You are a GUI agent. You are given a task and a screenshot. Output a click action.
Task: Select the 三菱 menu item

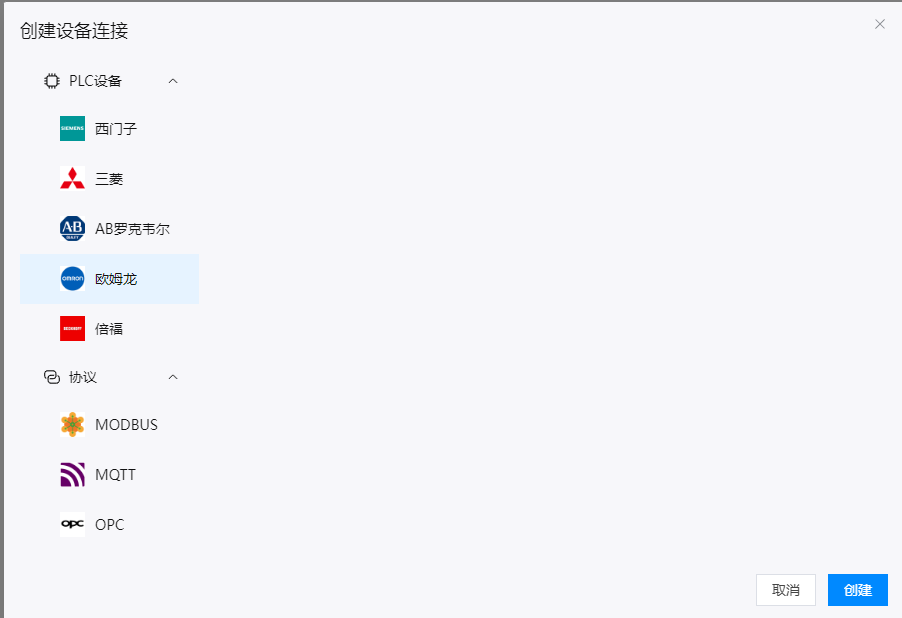pos(109,178)
